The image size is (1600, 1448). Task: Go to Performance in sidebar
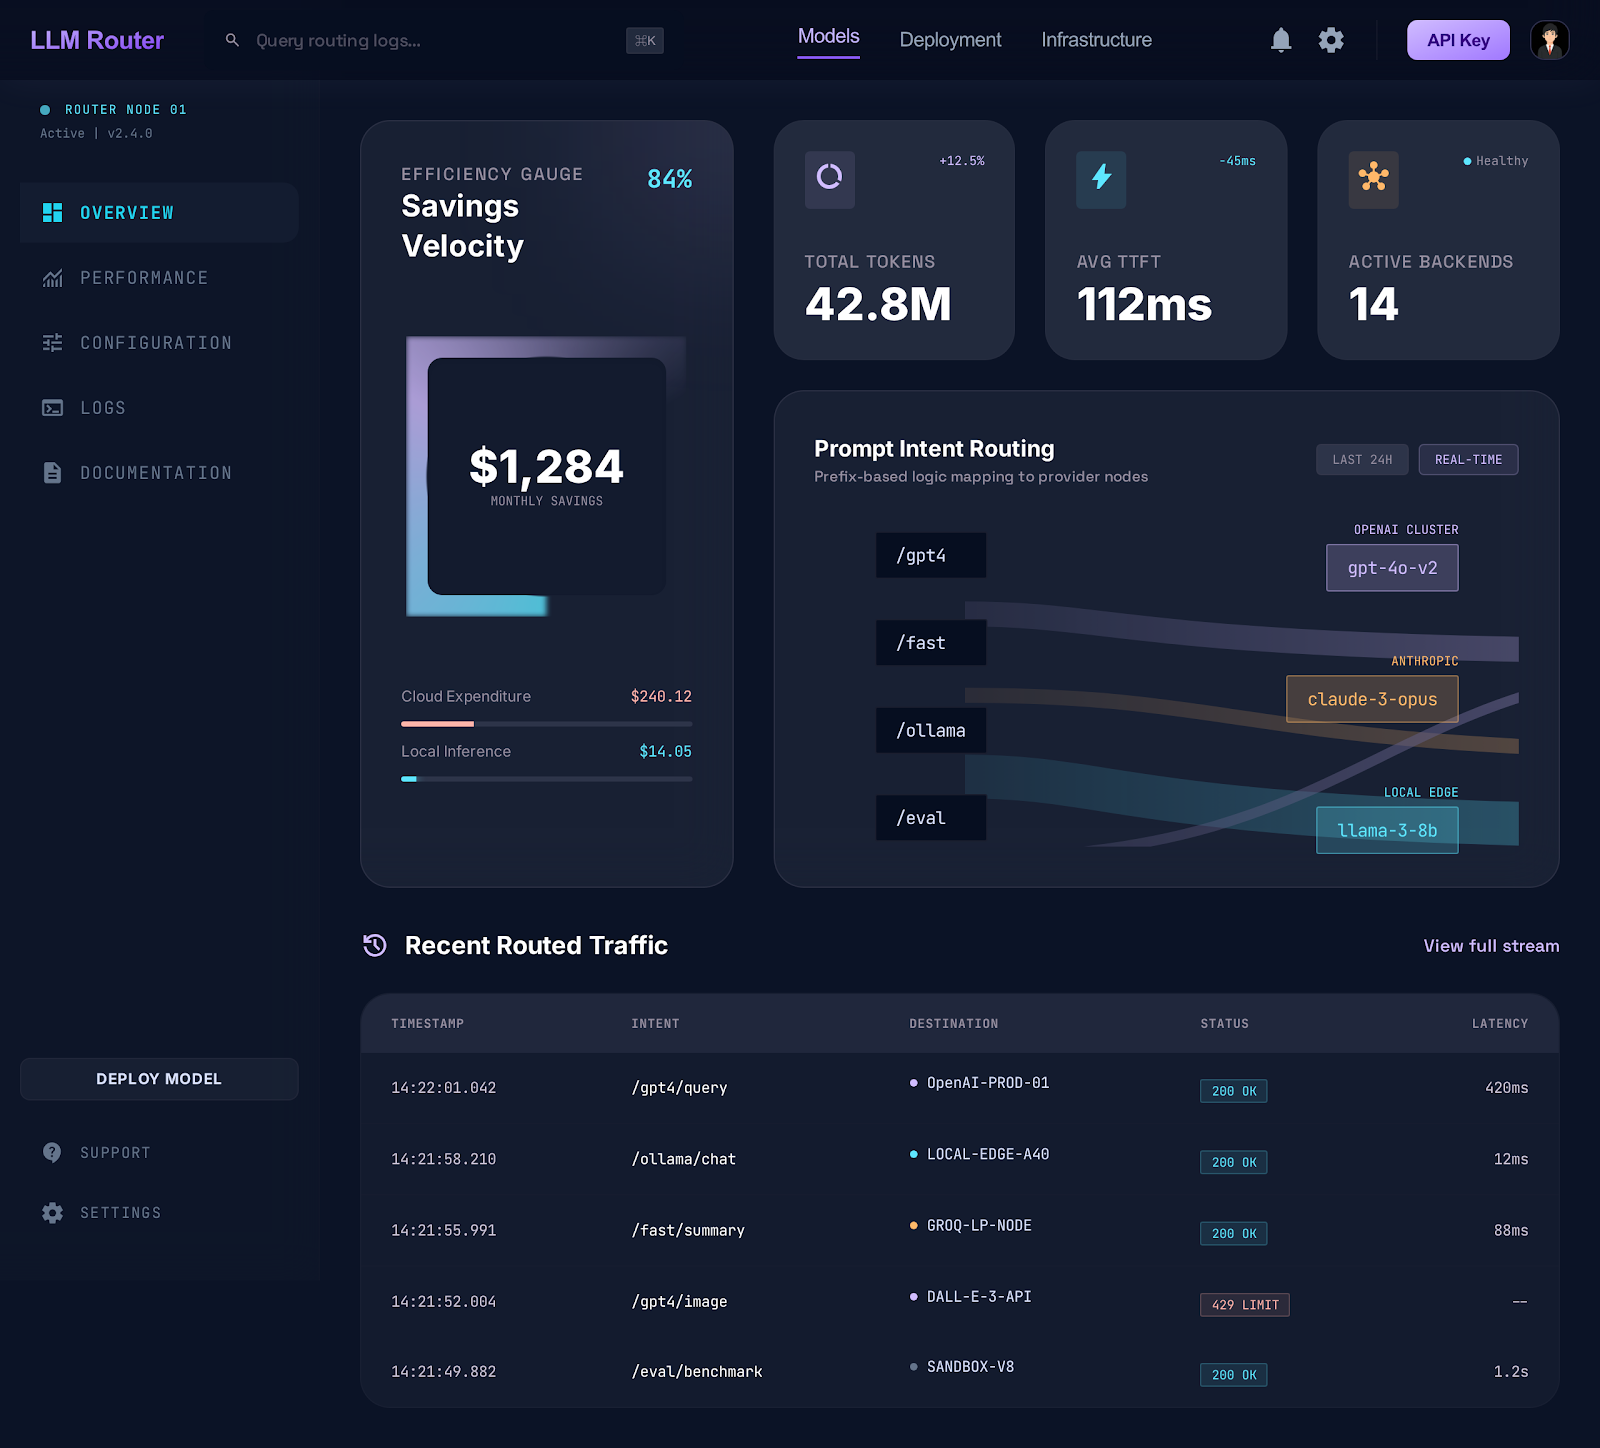144,278
